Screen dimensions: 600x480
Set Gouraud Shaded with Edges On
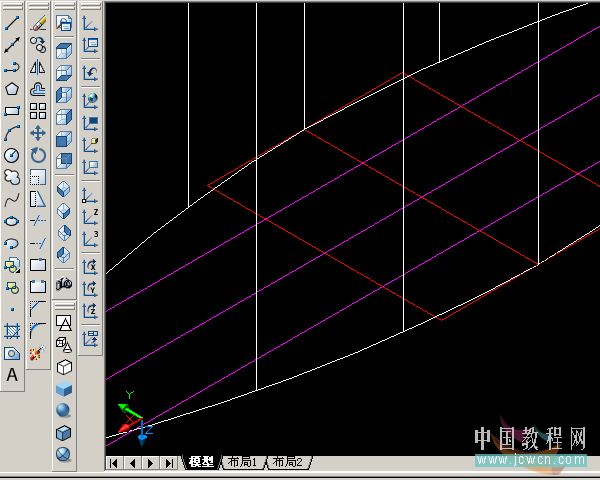64,454
